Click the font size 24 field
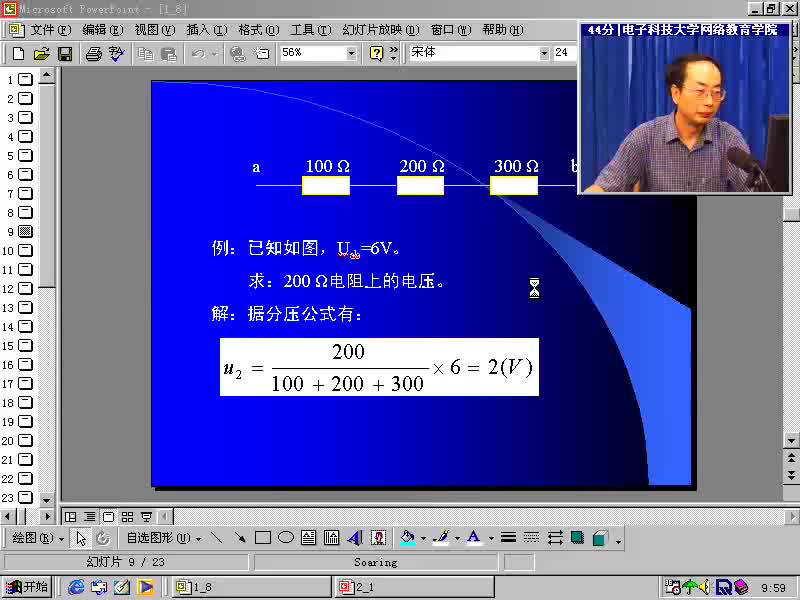Viewport: 800px width, 600px height. click(x=564, y=53)
